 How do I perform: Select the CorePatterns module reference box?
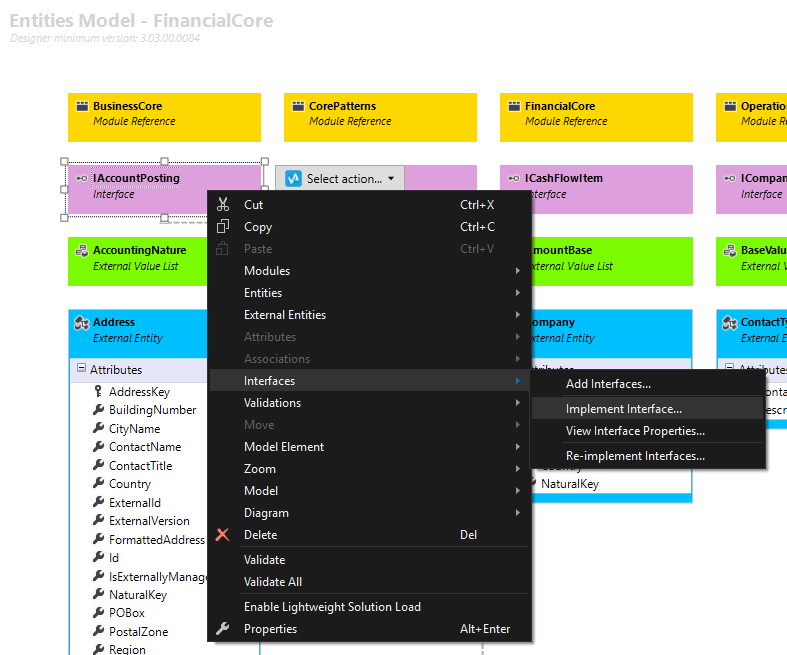(x=380, y=117)
